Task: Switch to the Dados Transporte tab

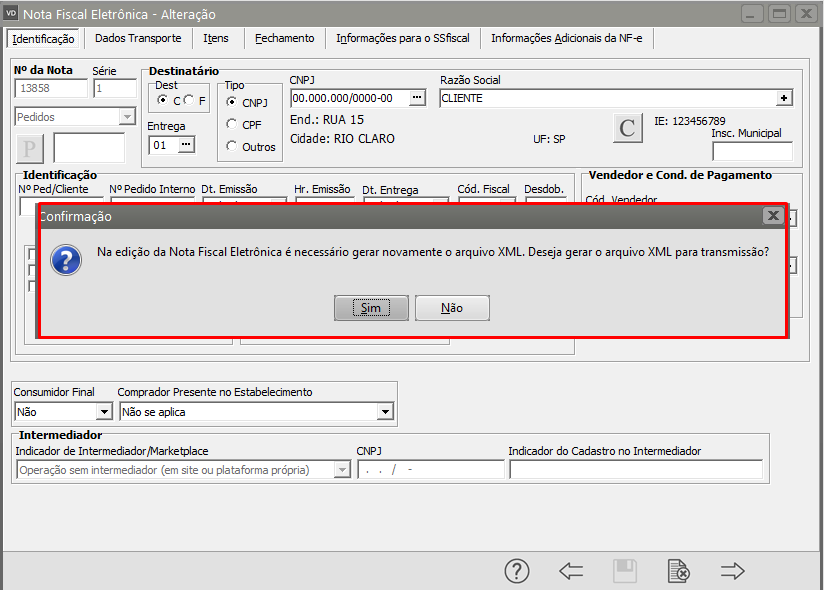Action: point(138,38)
